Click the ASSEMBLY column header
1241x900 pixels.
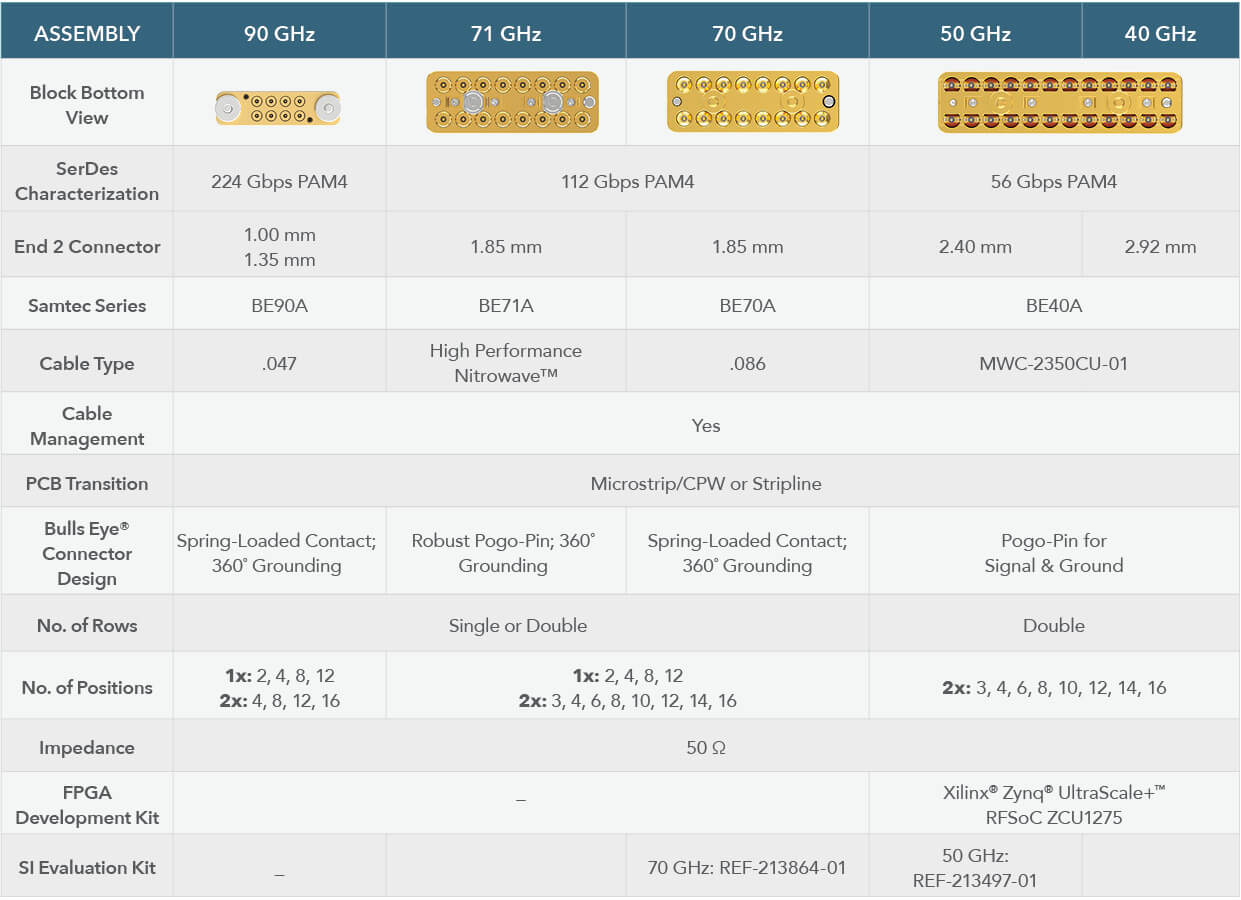pos(87,34)
